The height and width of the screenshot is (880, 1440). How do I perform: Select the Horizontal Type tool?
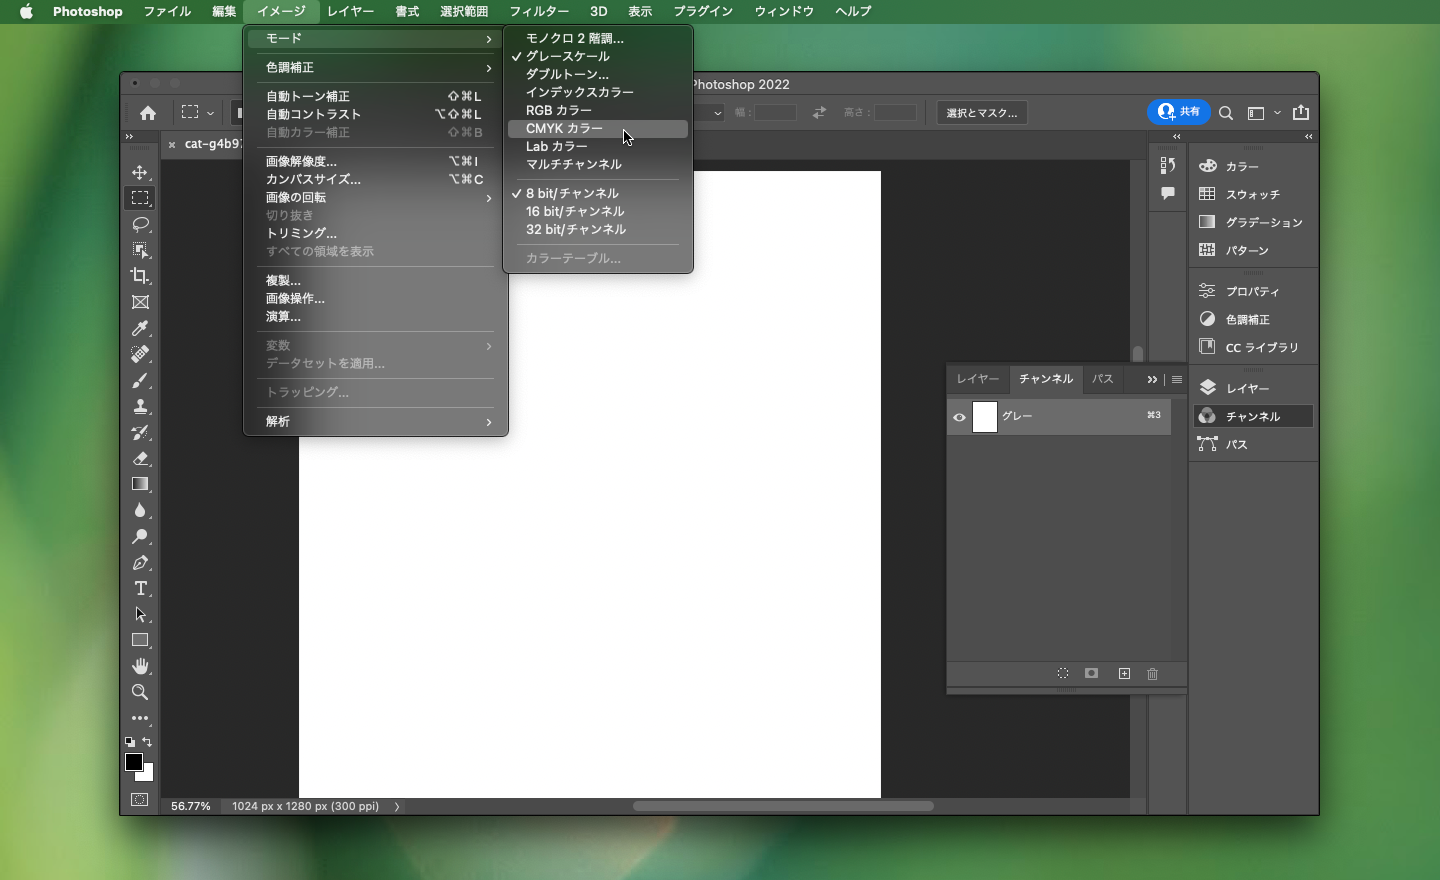(x=140, y=589)
